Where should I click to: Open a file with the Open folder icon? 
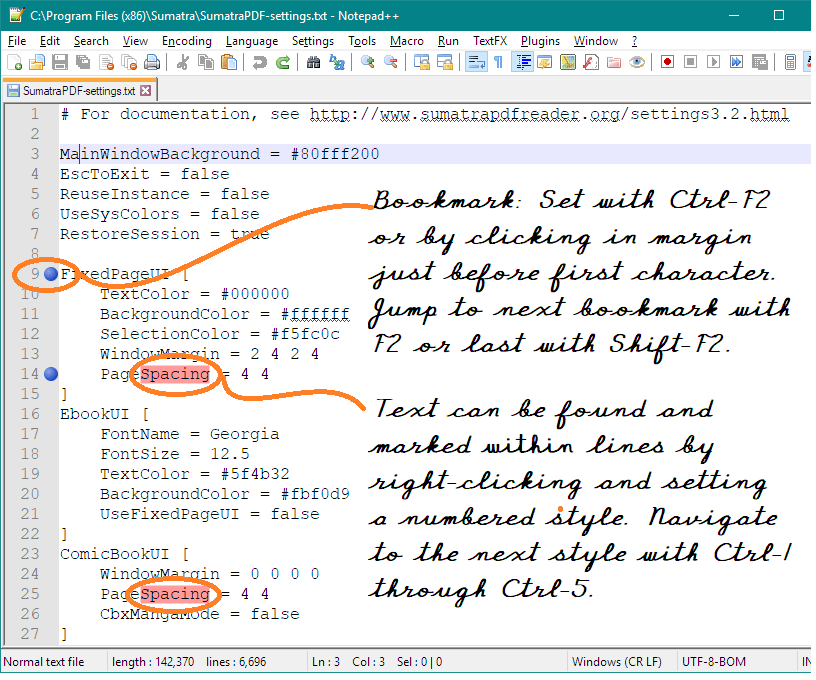38,62
